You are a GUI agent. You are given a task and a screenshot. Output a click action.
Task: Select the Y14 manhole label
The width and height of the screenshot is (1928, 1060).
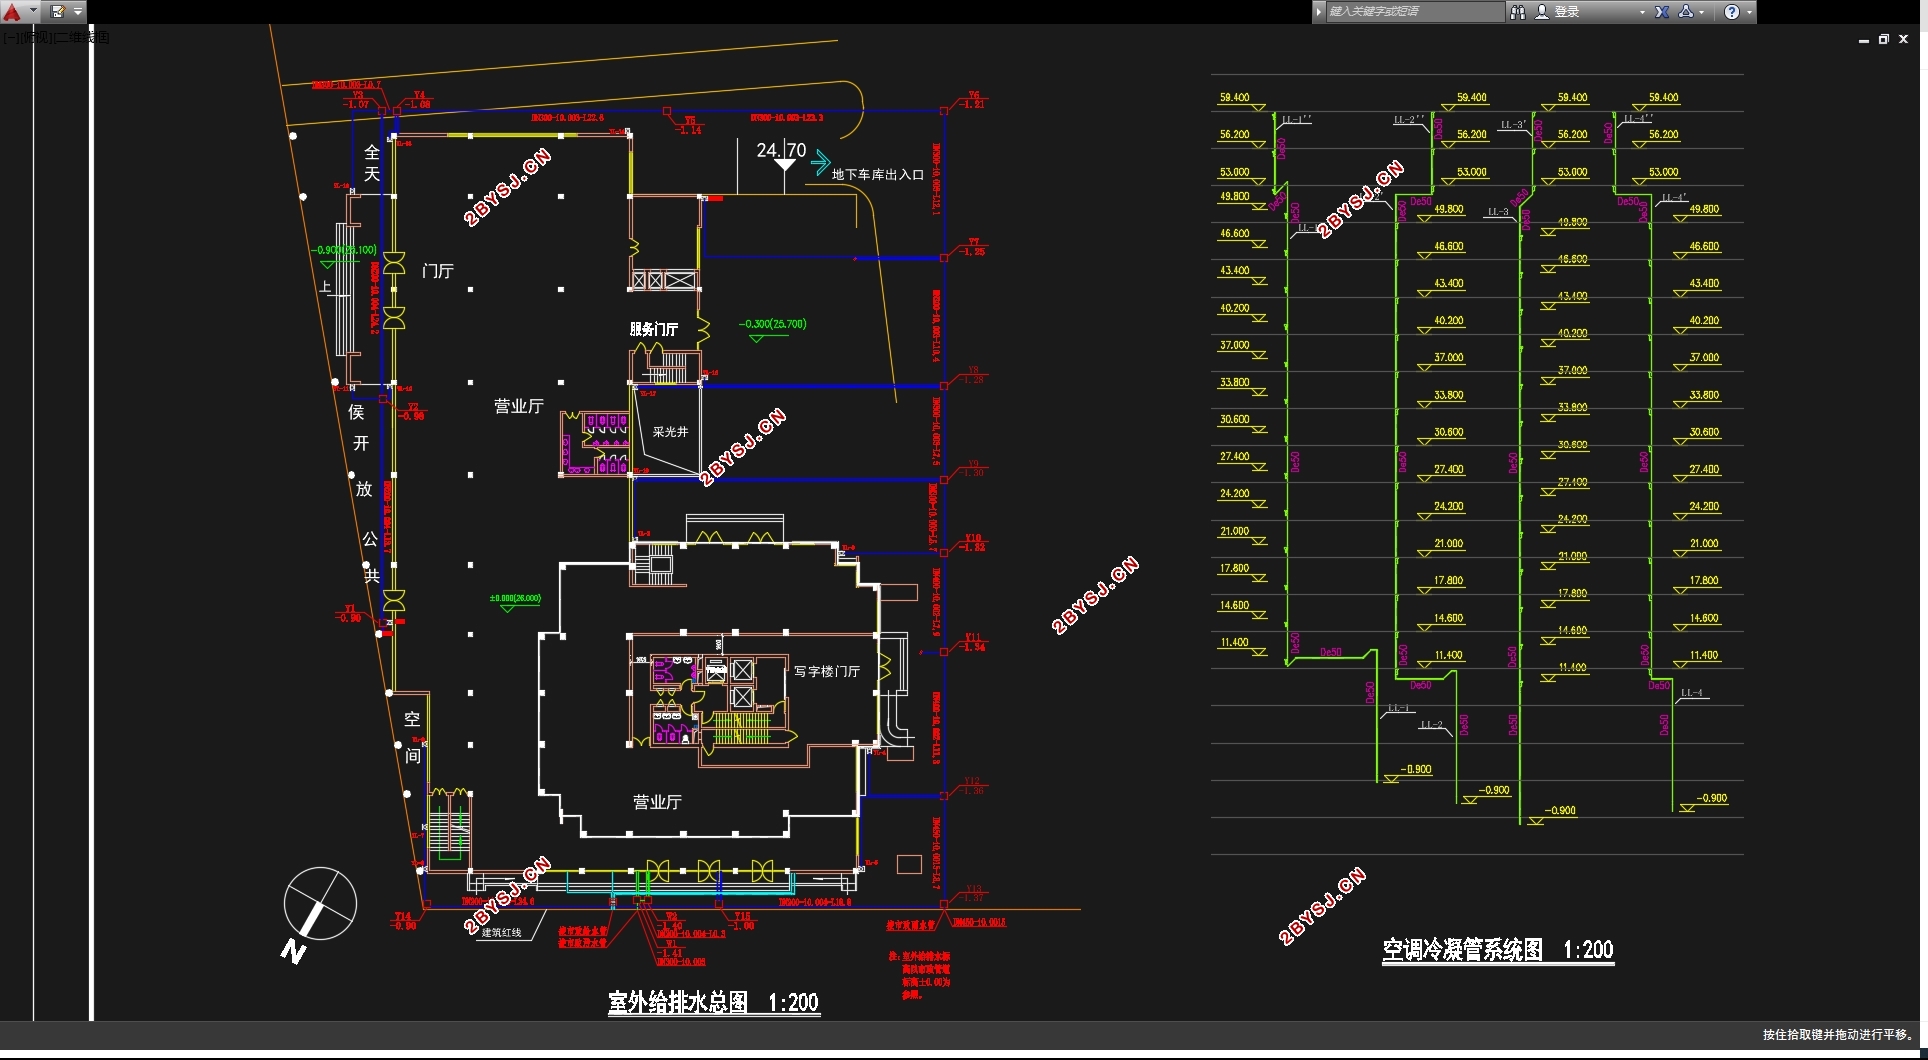pyautogui.click(x=403, y=916)
